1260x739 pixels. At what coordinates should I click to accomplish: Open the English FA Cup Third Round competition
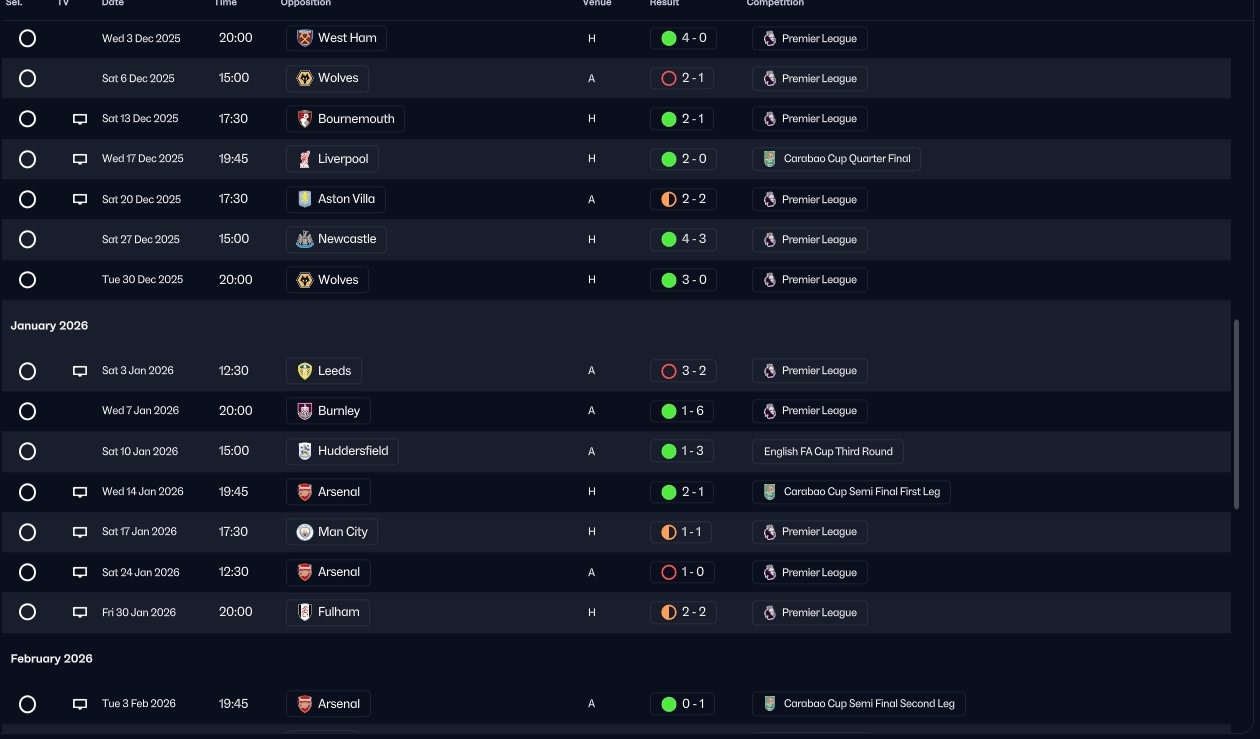828,451
